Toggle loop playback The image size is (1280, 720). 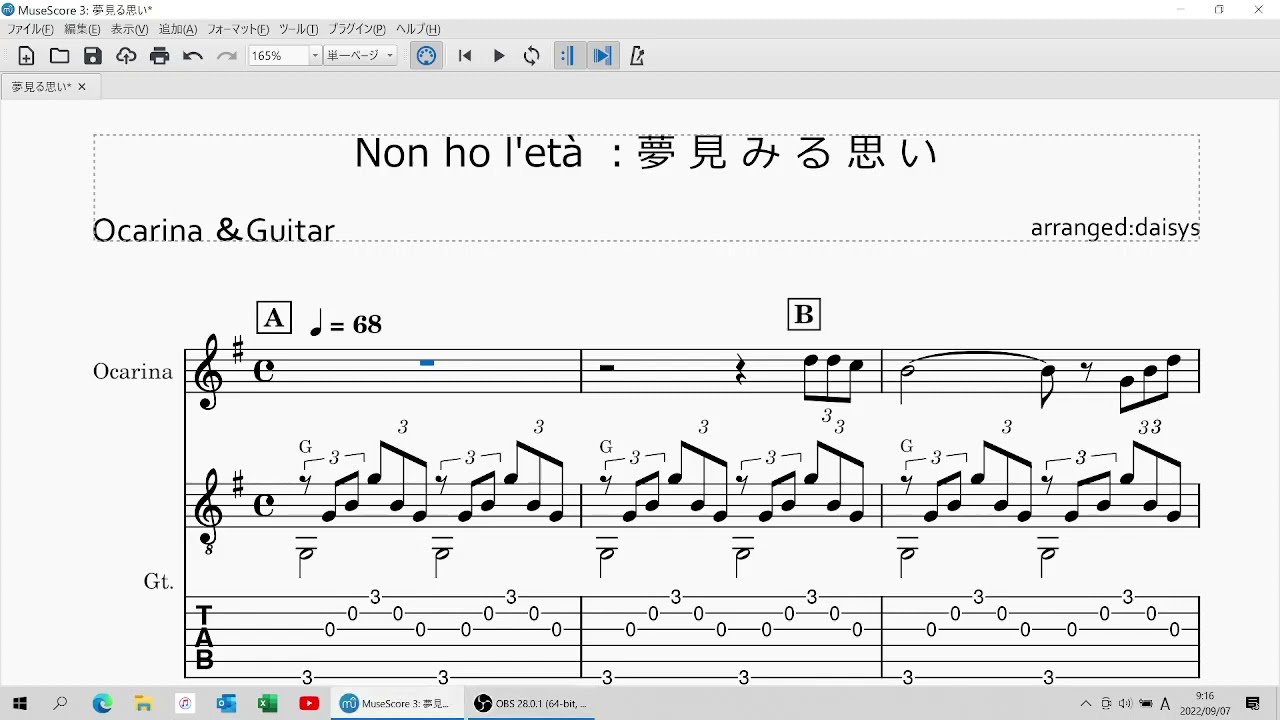(x=532, y=56)
